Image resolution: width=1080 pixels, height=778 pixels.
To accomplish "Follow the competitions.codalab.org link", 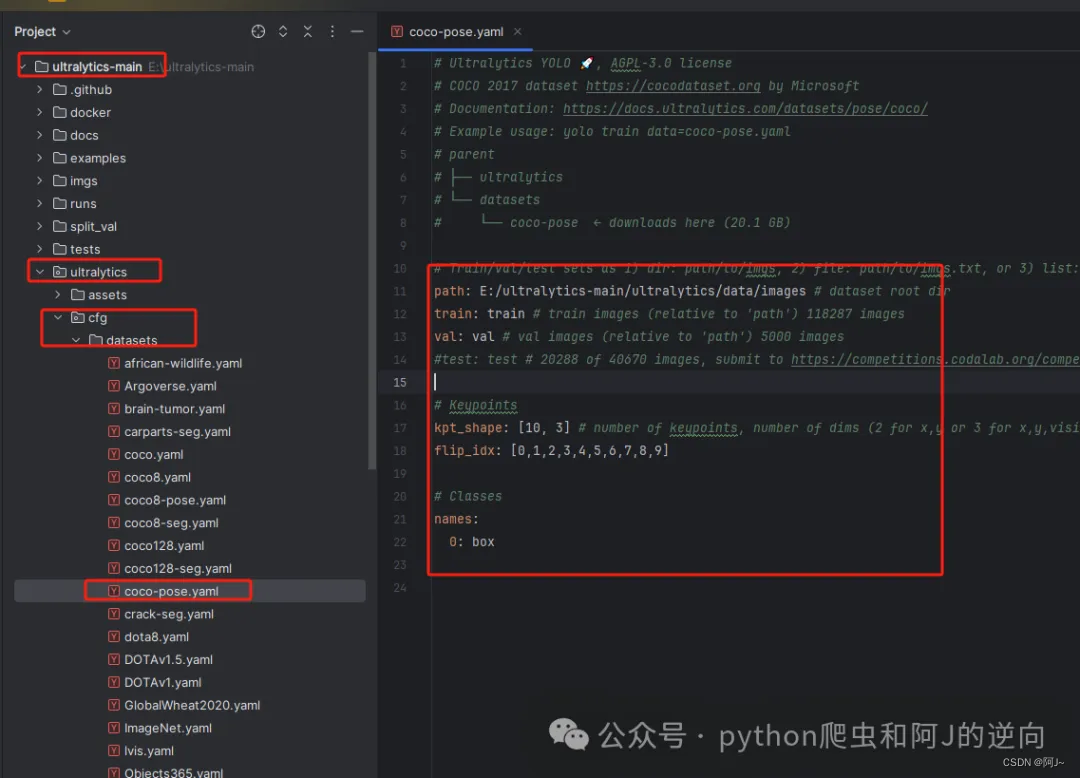I will tap(935, 359).
